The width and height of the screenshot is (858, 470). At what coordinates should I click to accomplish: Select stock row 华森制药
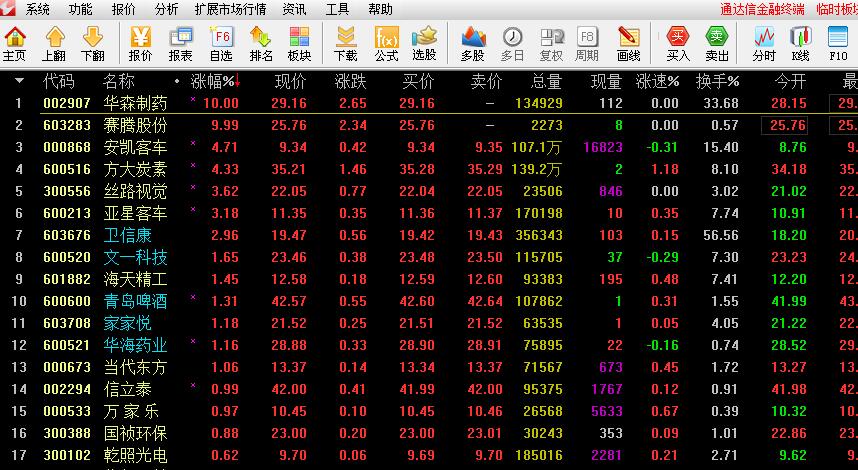429,103
